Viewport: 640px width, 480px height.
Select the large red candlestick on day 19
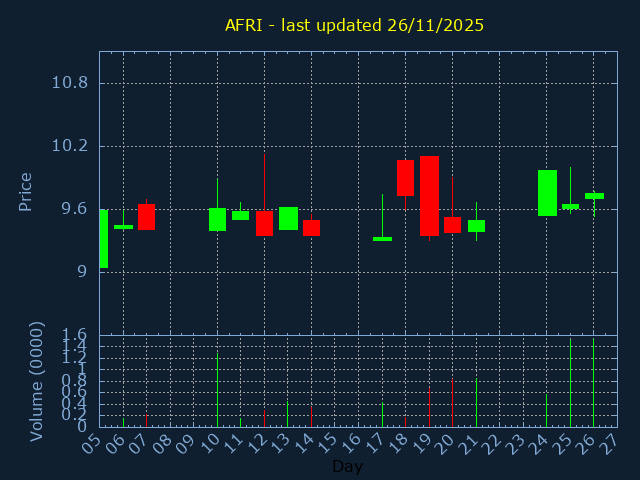429,196
